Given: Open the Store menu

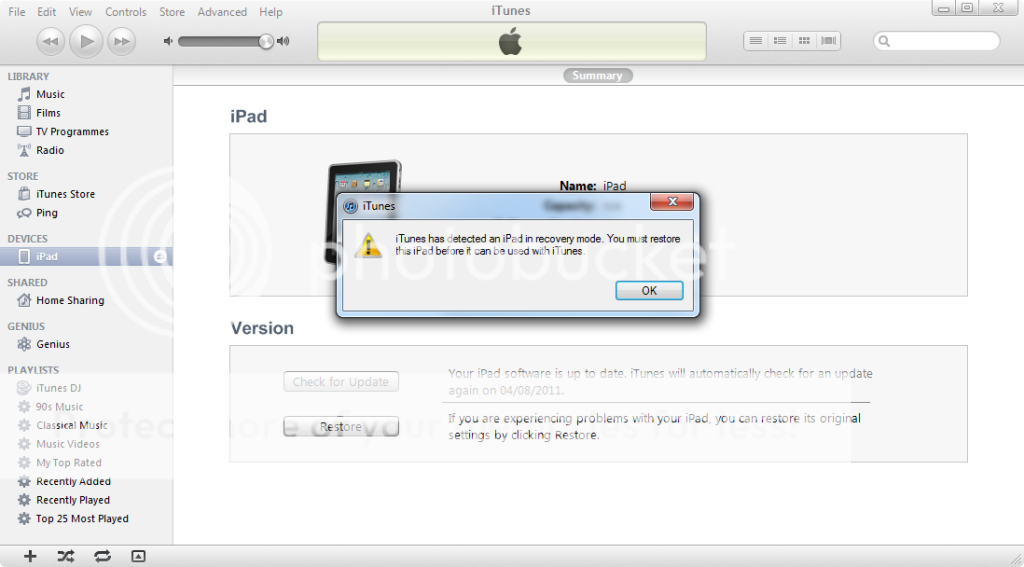Looking at the screenshot, I should [x=172, y=12].
